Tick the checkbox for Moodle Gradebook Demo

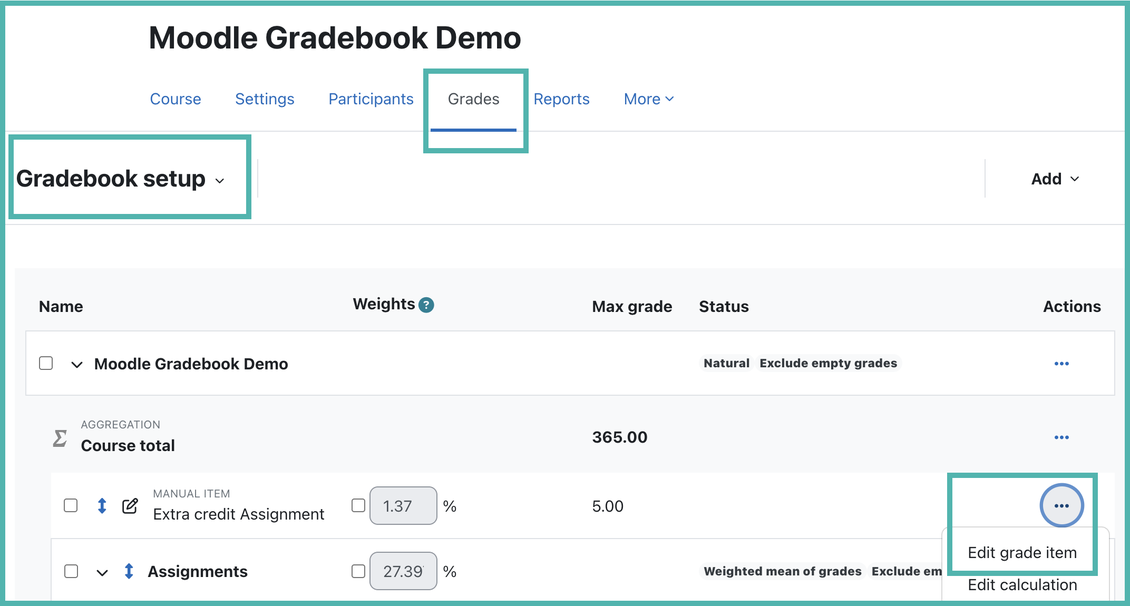46,363
